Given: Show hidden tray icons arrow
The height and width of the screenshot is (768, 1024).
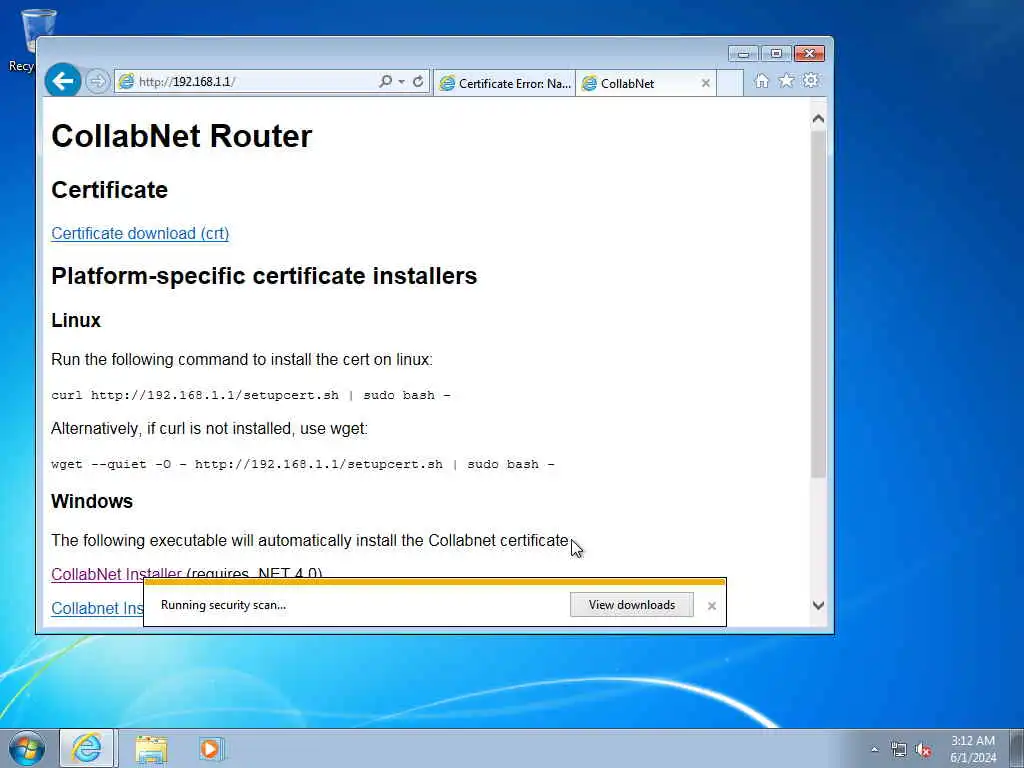Looking at the screenshot, I should pos(874,750).
